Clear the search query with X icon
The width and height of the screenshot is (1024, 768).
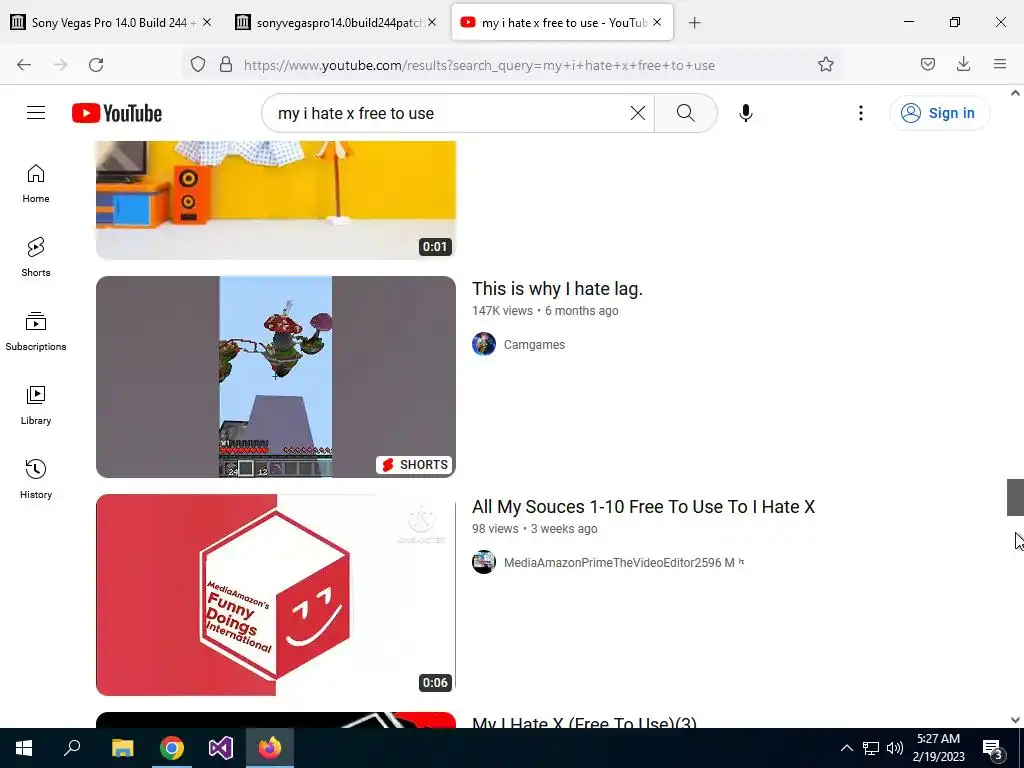(x=637, y=113)
